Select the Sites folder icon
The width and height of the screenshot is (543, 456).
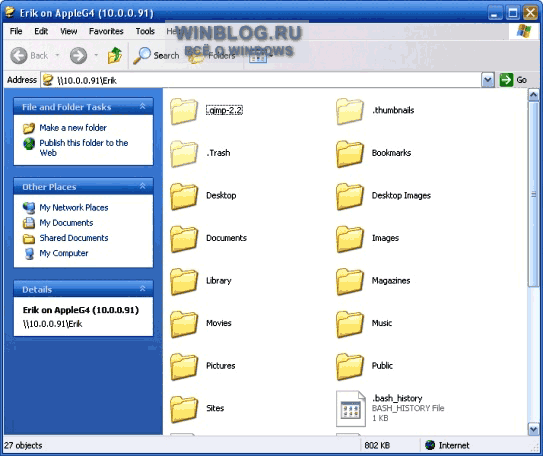pos(184,409)
